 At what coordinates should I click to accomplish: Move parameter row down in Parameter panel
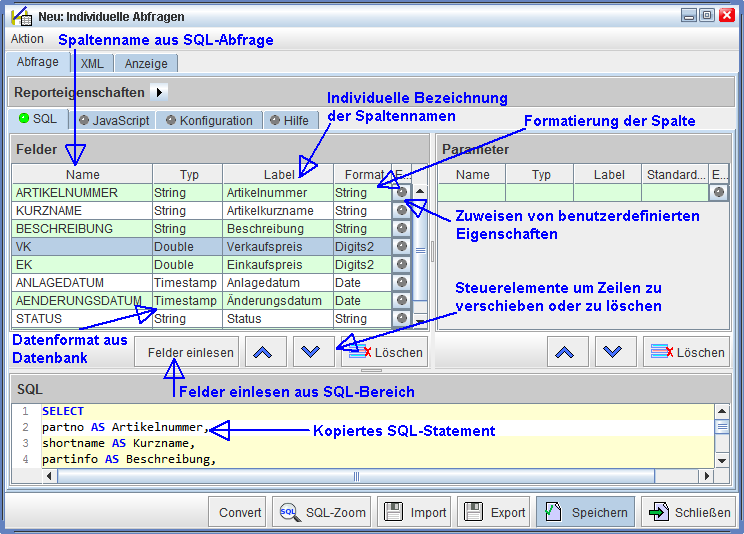[x=613, y=352]
